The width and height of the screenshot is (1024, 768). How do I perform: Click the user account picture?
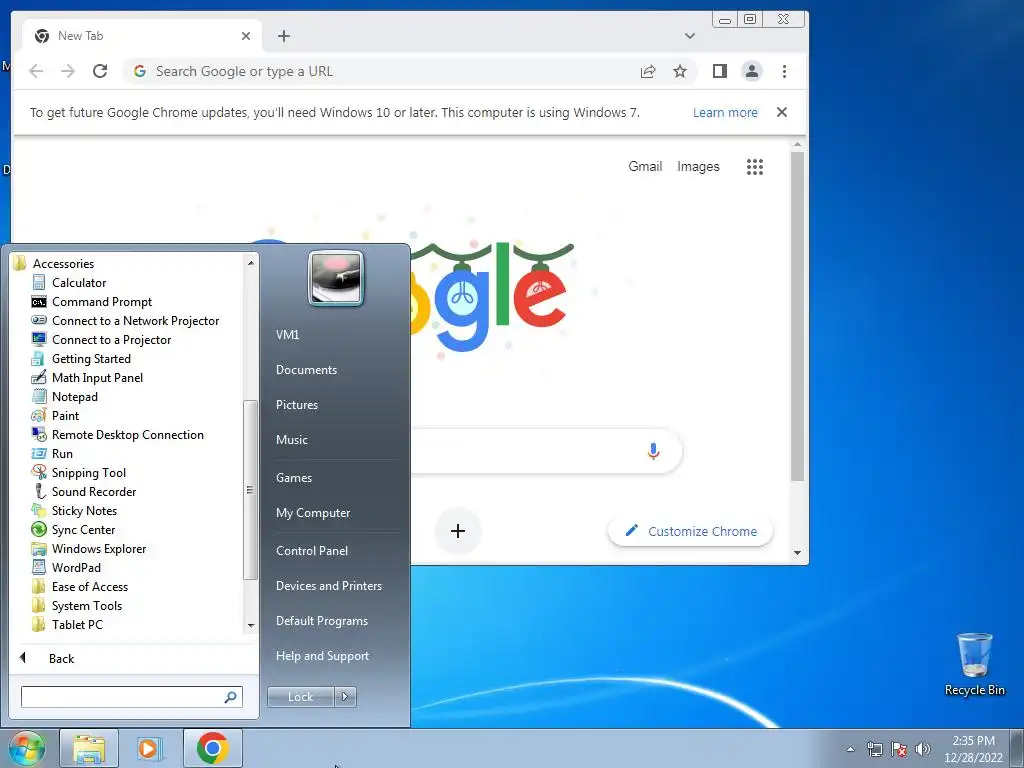336,278
